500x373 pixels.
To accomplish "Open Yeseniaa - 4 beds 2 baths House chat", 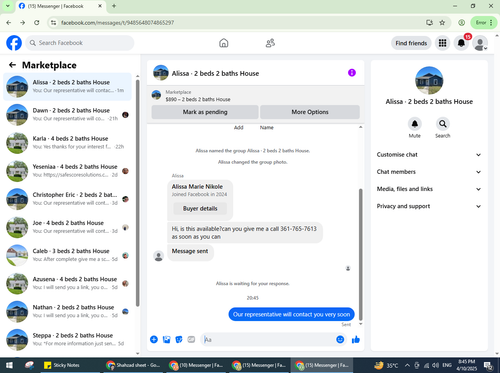I will [x=68, y=171].
